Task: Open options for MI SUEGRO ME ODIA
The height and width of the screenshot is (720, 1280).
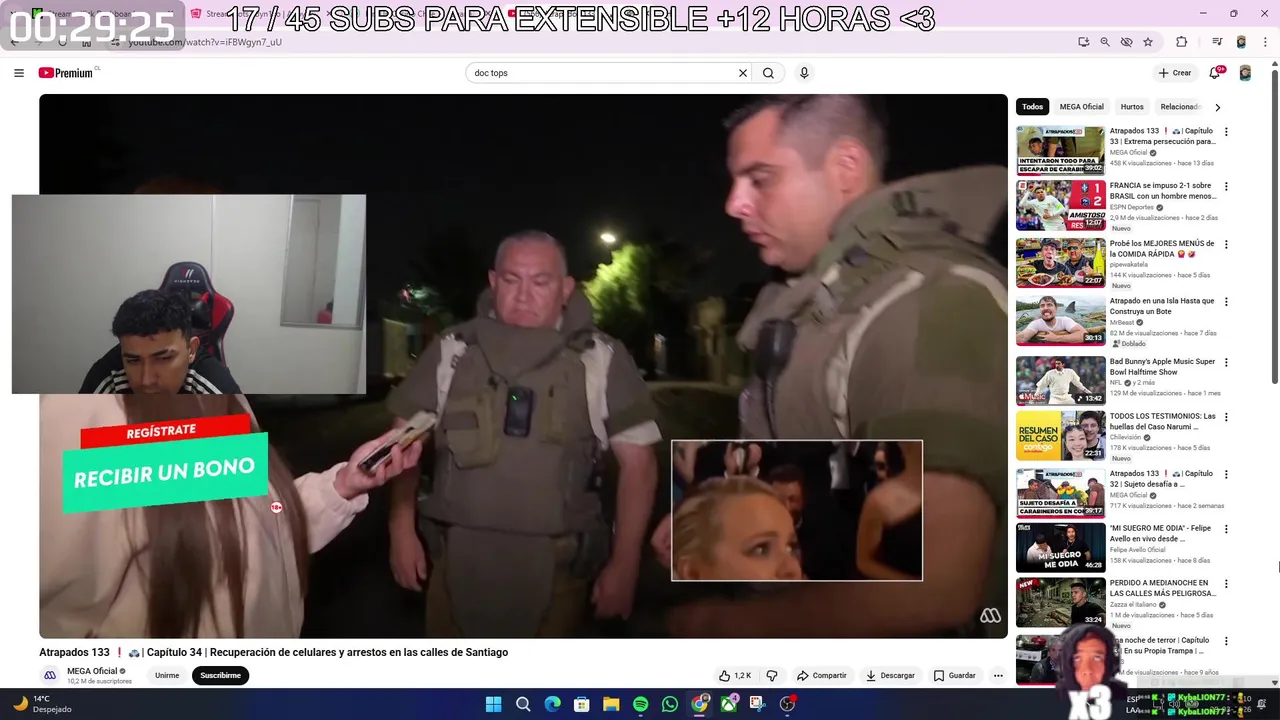Action: point(1226,530)
